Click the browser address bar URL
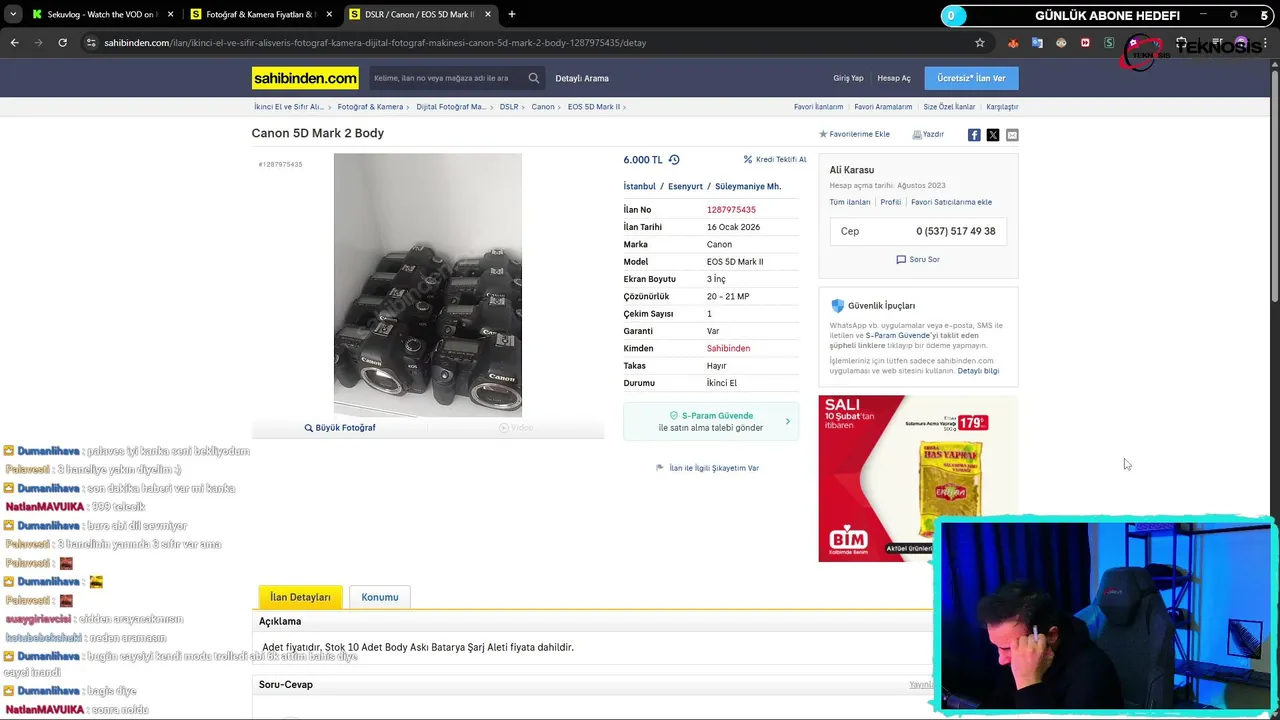Screen dimensions: 1280x720 (375, 43)
